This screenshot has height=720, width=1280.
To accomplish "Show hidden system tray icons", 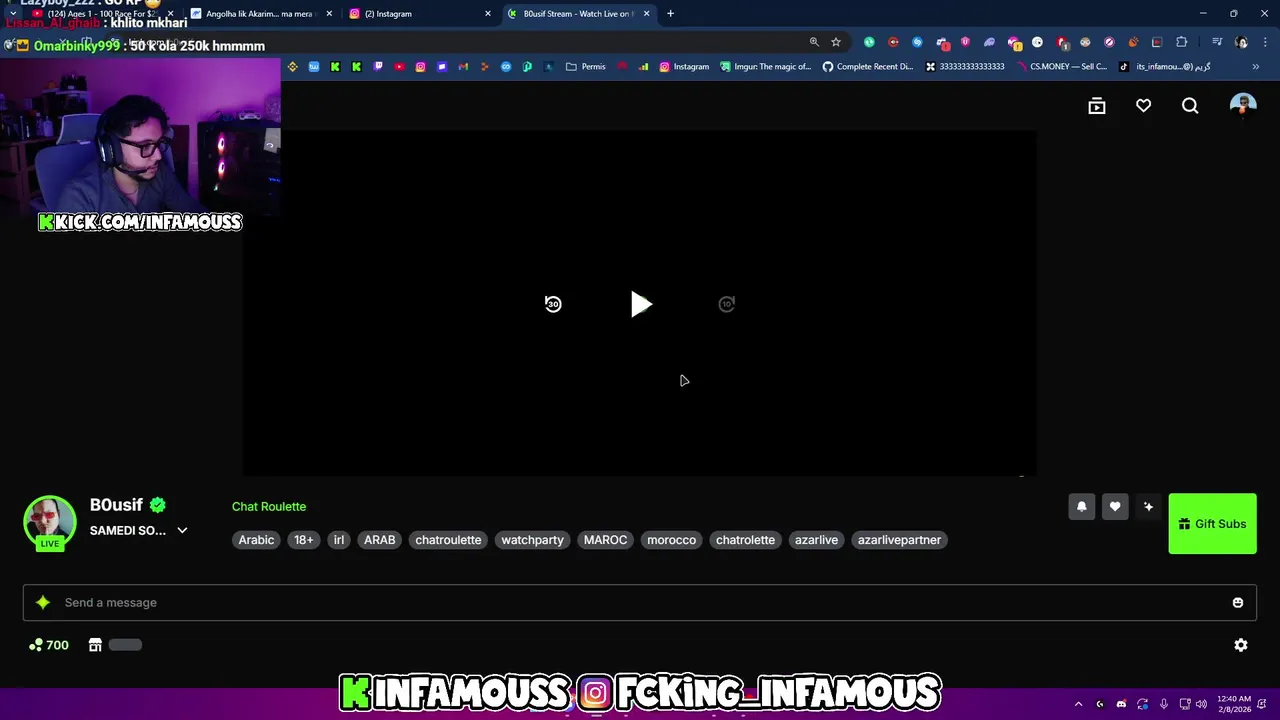I will [x=1078, y=704].
